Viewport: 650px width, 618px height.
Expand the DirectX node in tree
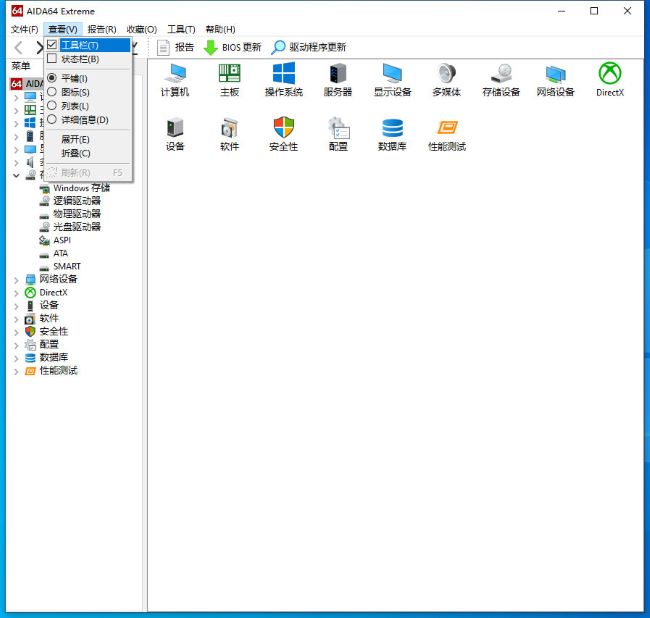click(x=16, y=293)
